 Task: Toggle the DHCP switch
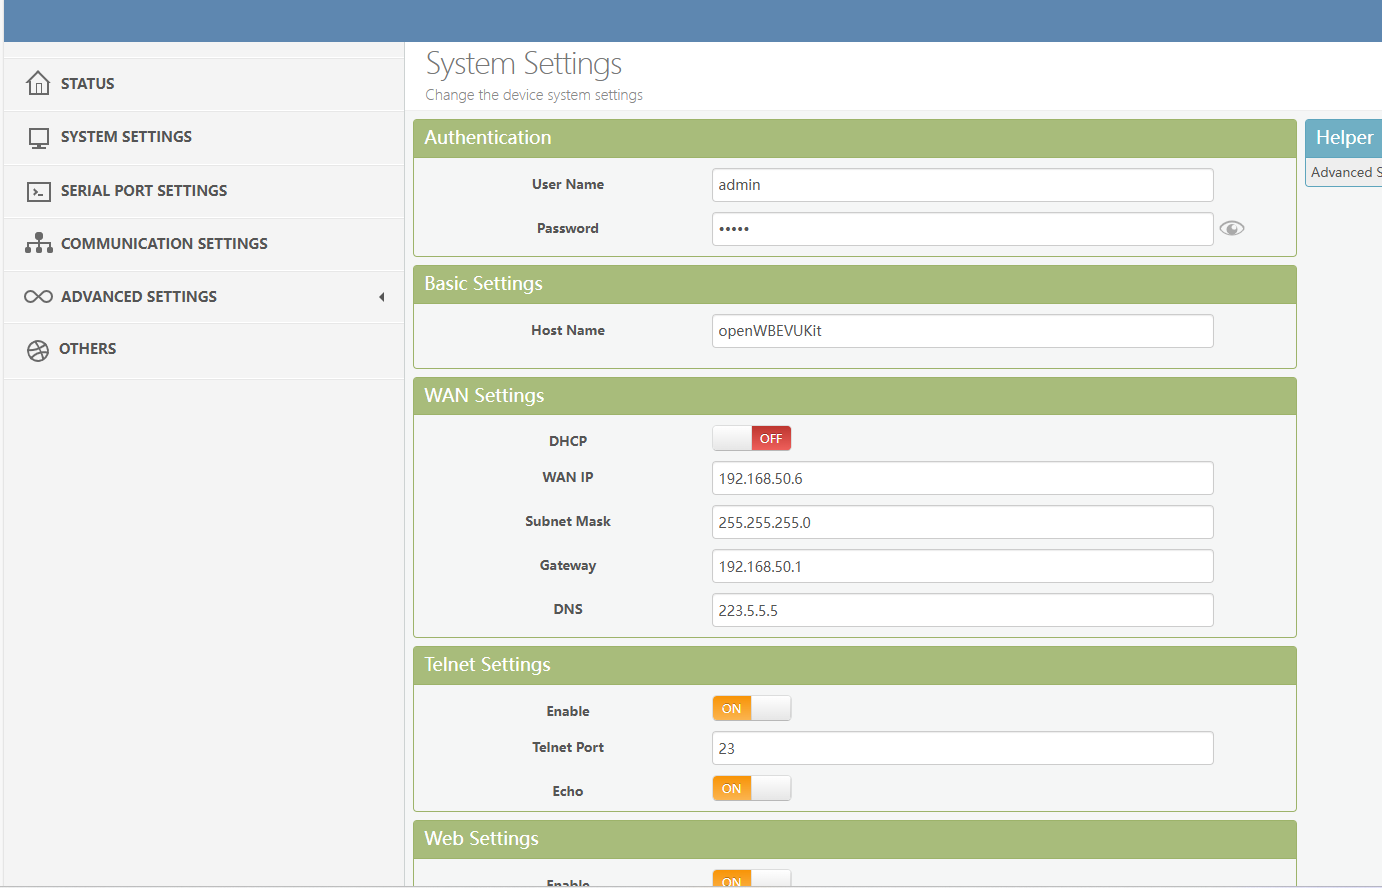[x=752, y=438]
